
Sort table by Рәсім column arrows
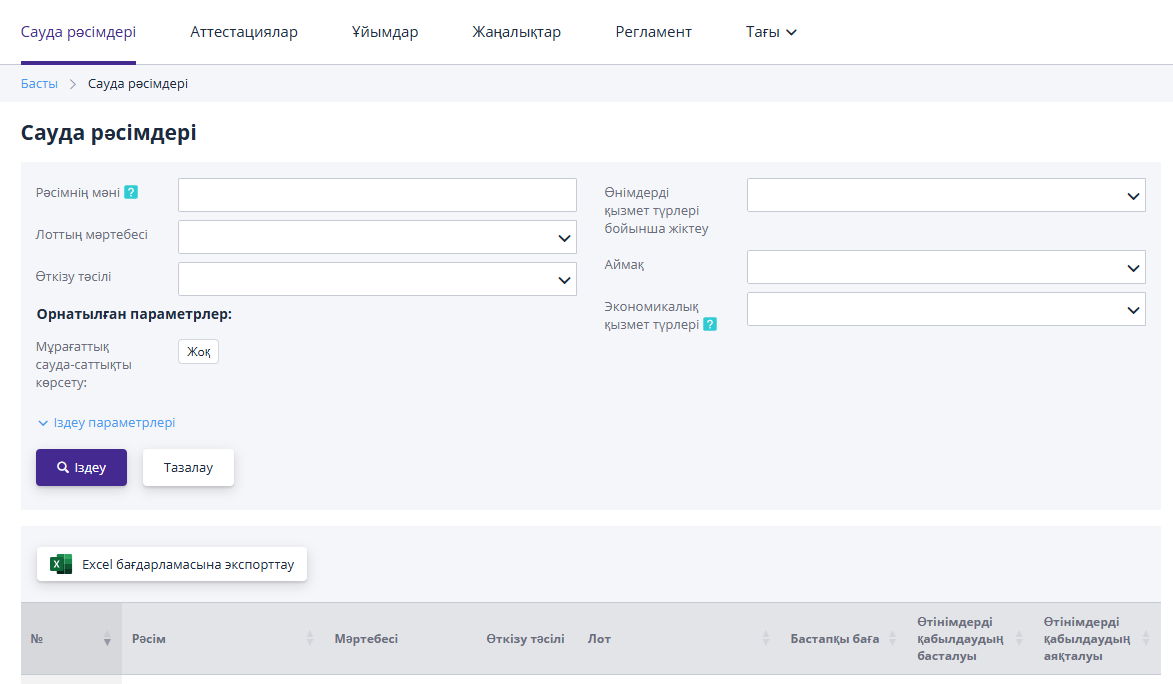click(x=310, y=638)
